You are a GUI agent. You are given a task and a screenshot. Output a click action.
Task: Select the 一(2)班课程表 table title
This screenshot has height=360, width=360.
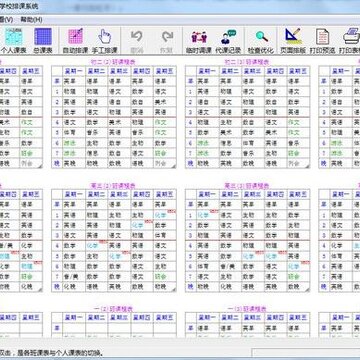pyautogui.click(x=114, y=309)
